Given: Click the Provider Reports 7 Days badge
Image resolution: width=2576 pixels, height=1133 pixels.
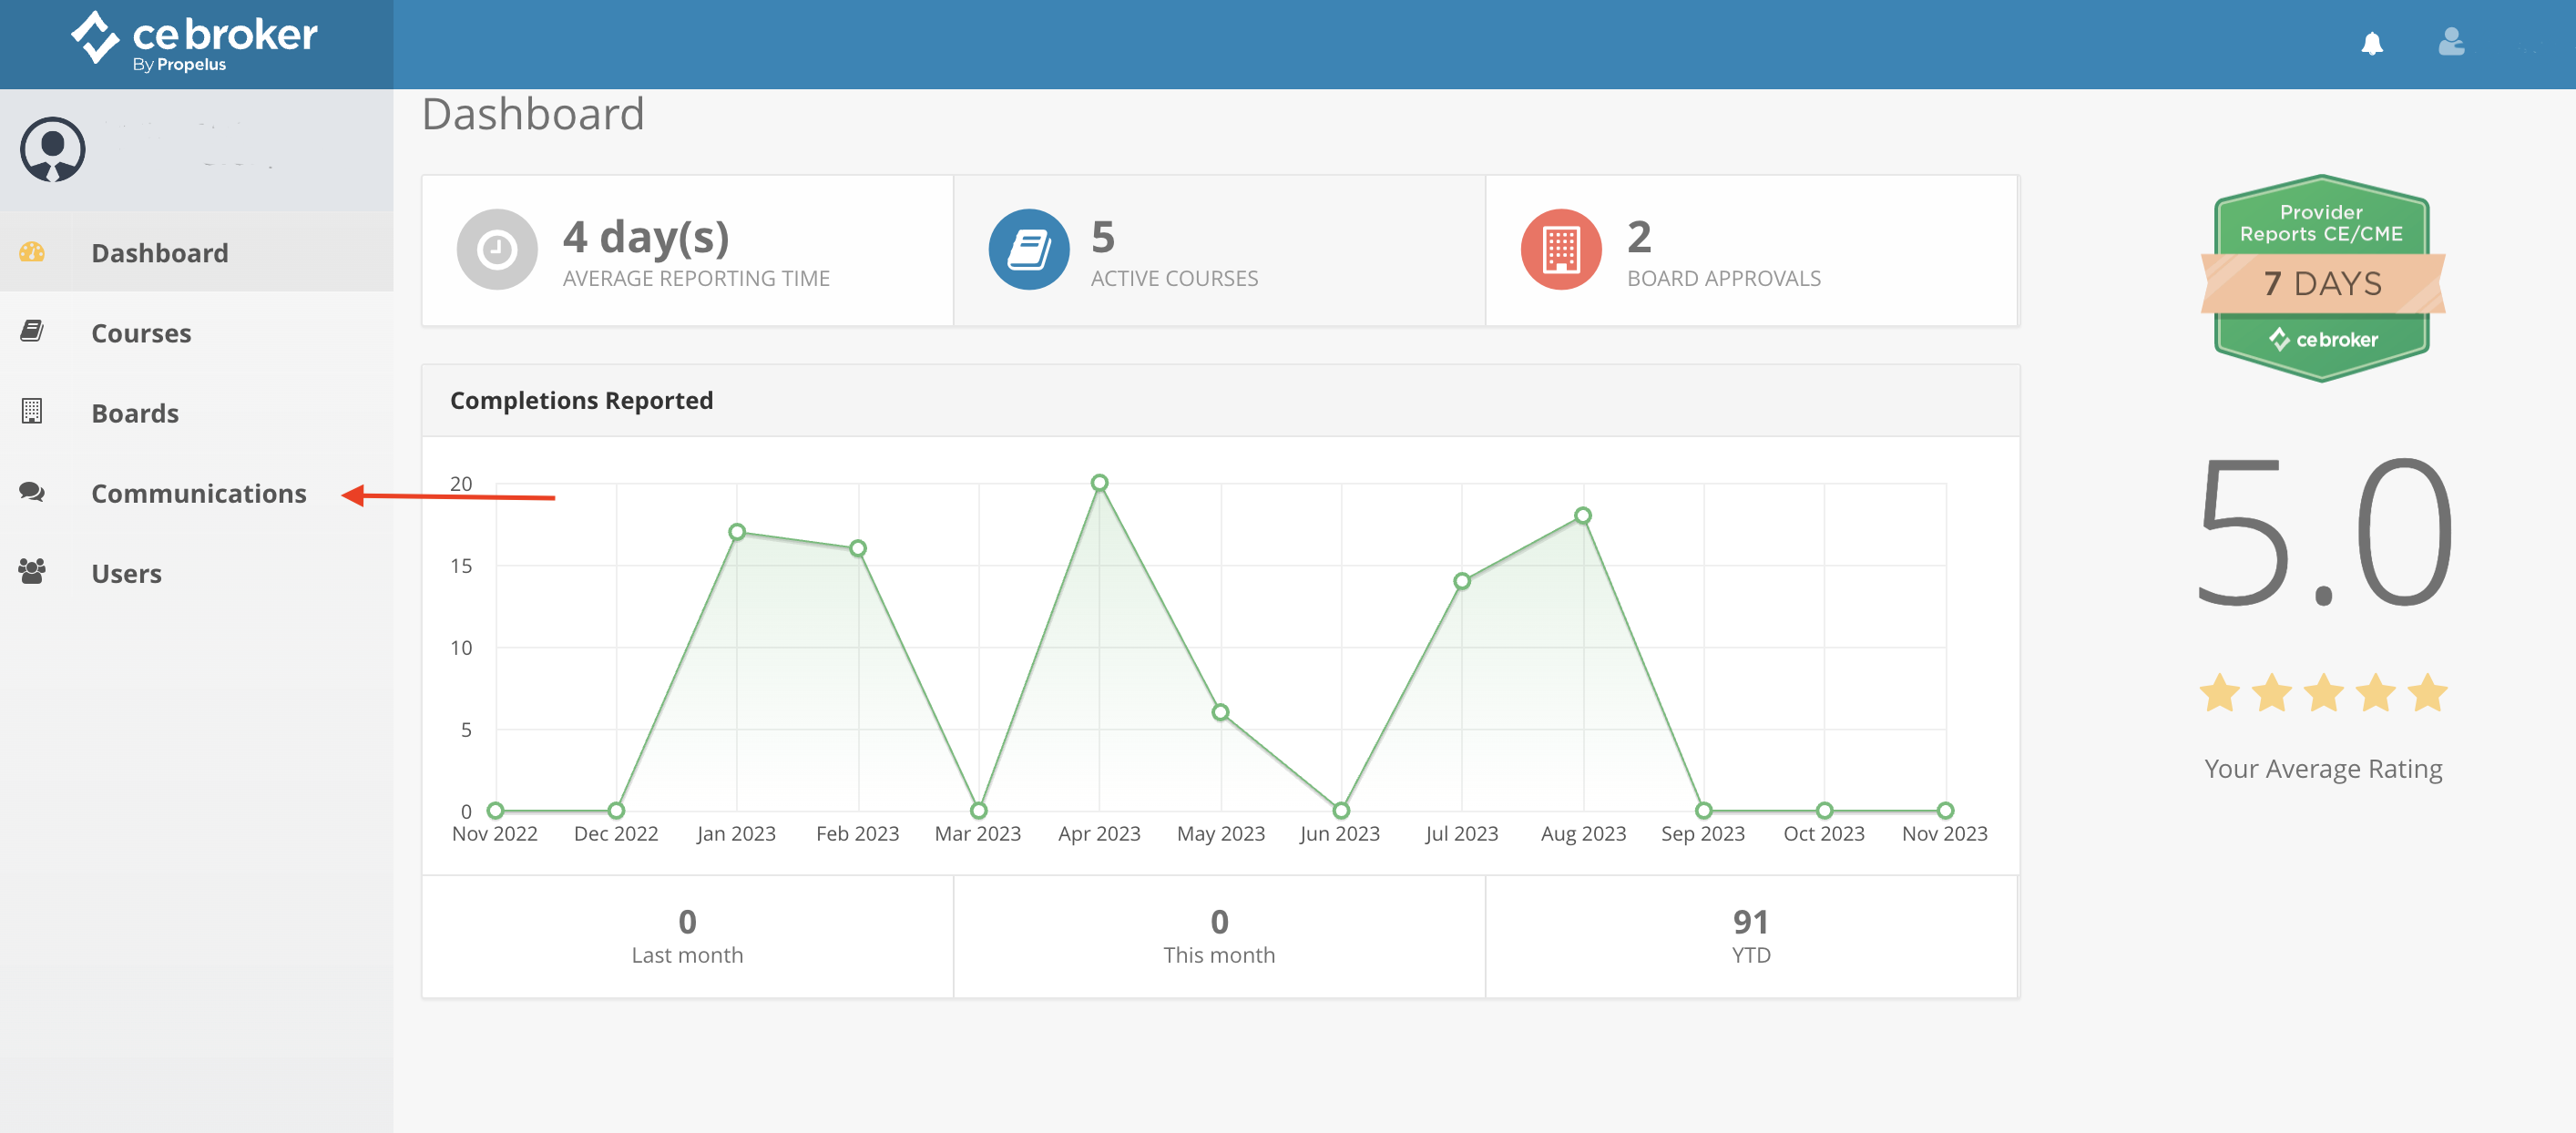Looking at the screenshot, I should [x=2321, y=279].
